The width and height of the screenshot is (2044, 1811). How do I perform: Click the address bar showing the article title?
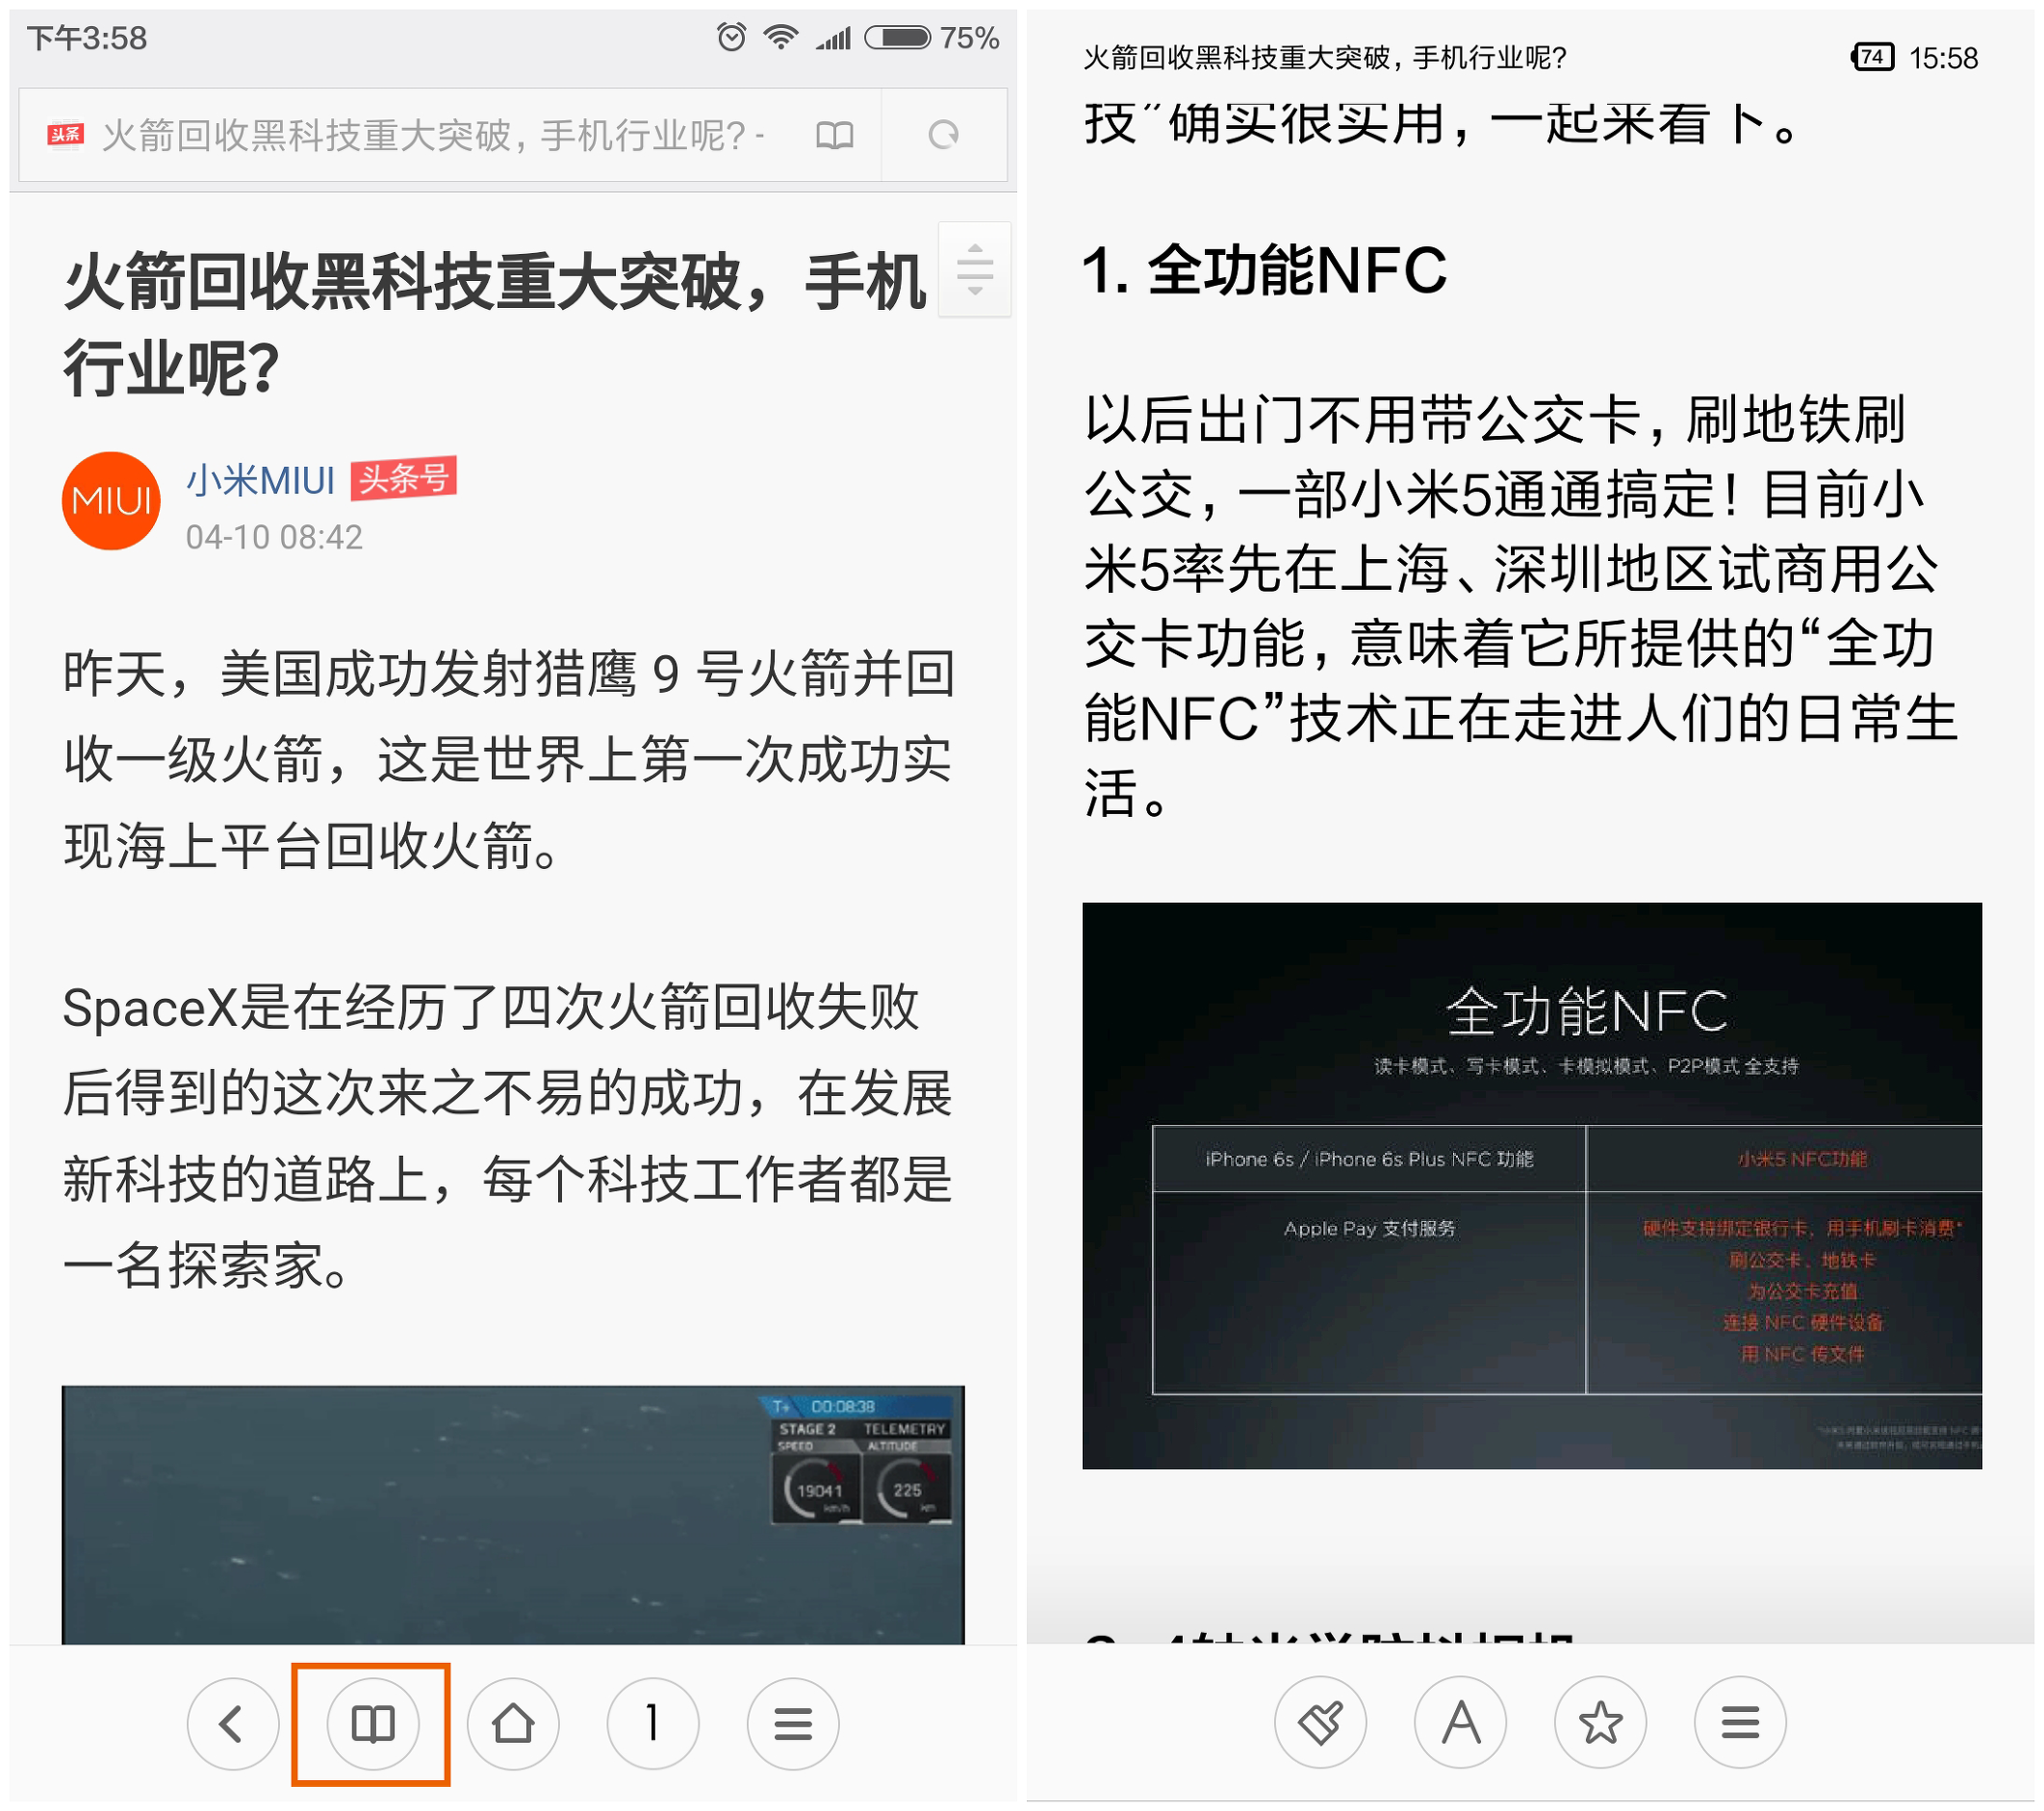(x=430, y=135)
